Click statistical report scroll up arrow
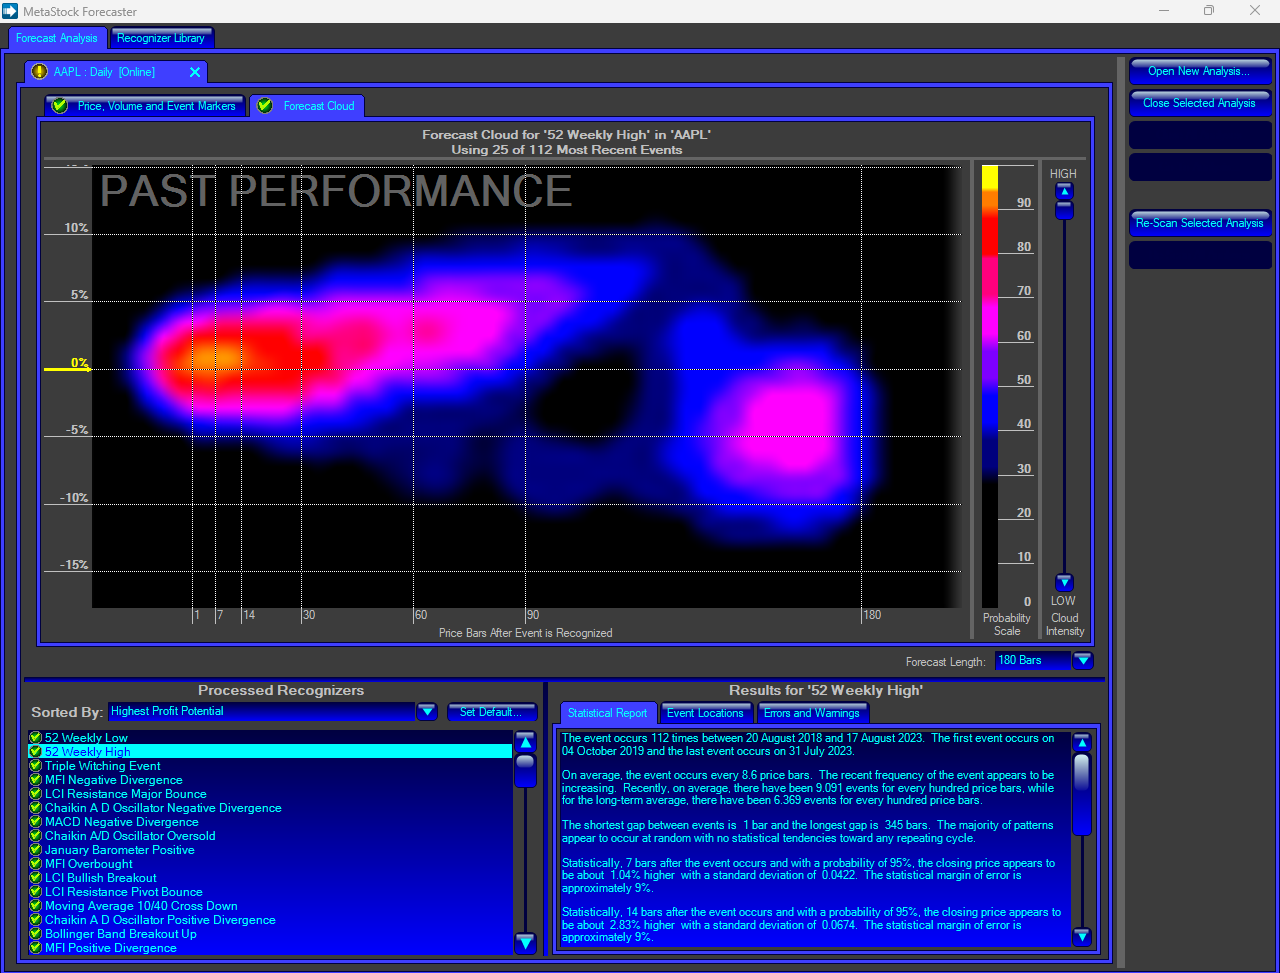1280x973 pixels. (x=1081, y=743)
